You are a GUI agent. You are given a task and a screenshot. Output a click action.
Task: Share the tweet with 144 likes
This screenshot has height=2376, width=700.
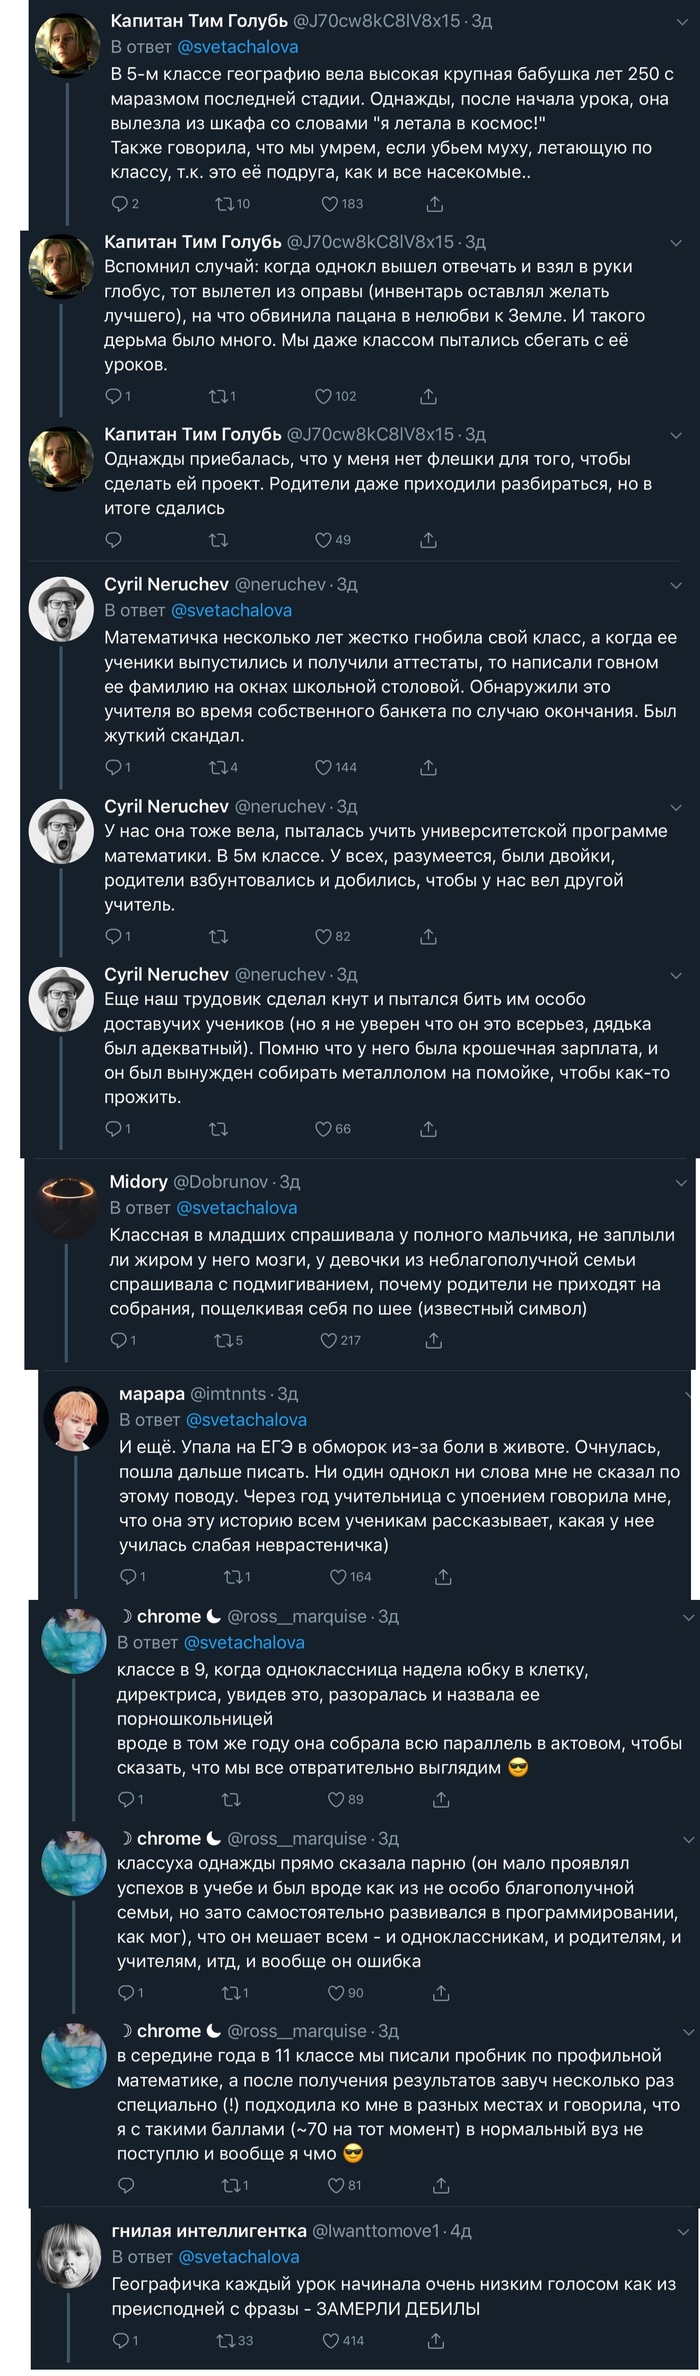pyautogui.click(x=428, y=767)
